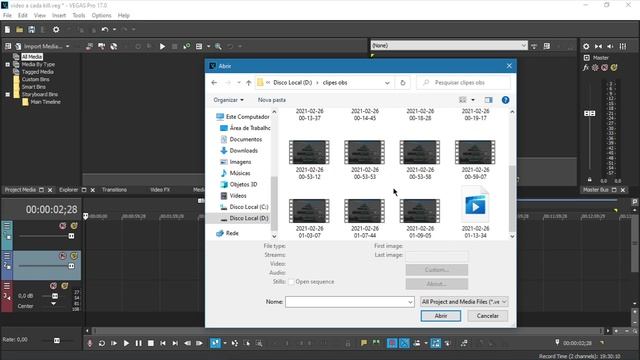The image size is (640, 360).
Task: Expand the address bar path dropdown
Action: (x=387, y=83)
